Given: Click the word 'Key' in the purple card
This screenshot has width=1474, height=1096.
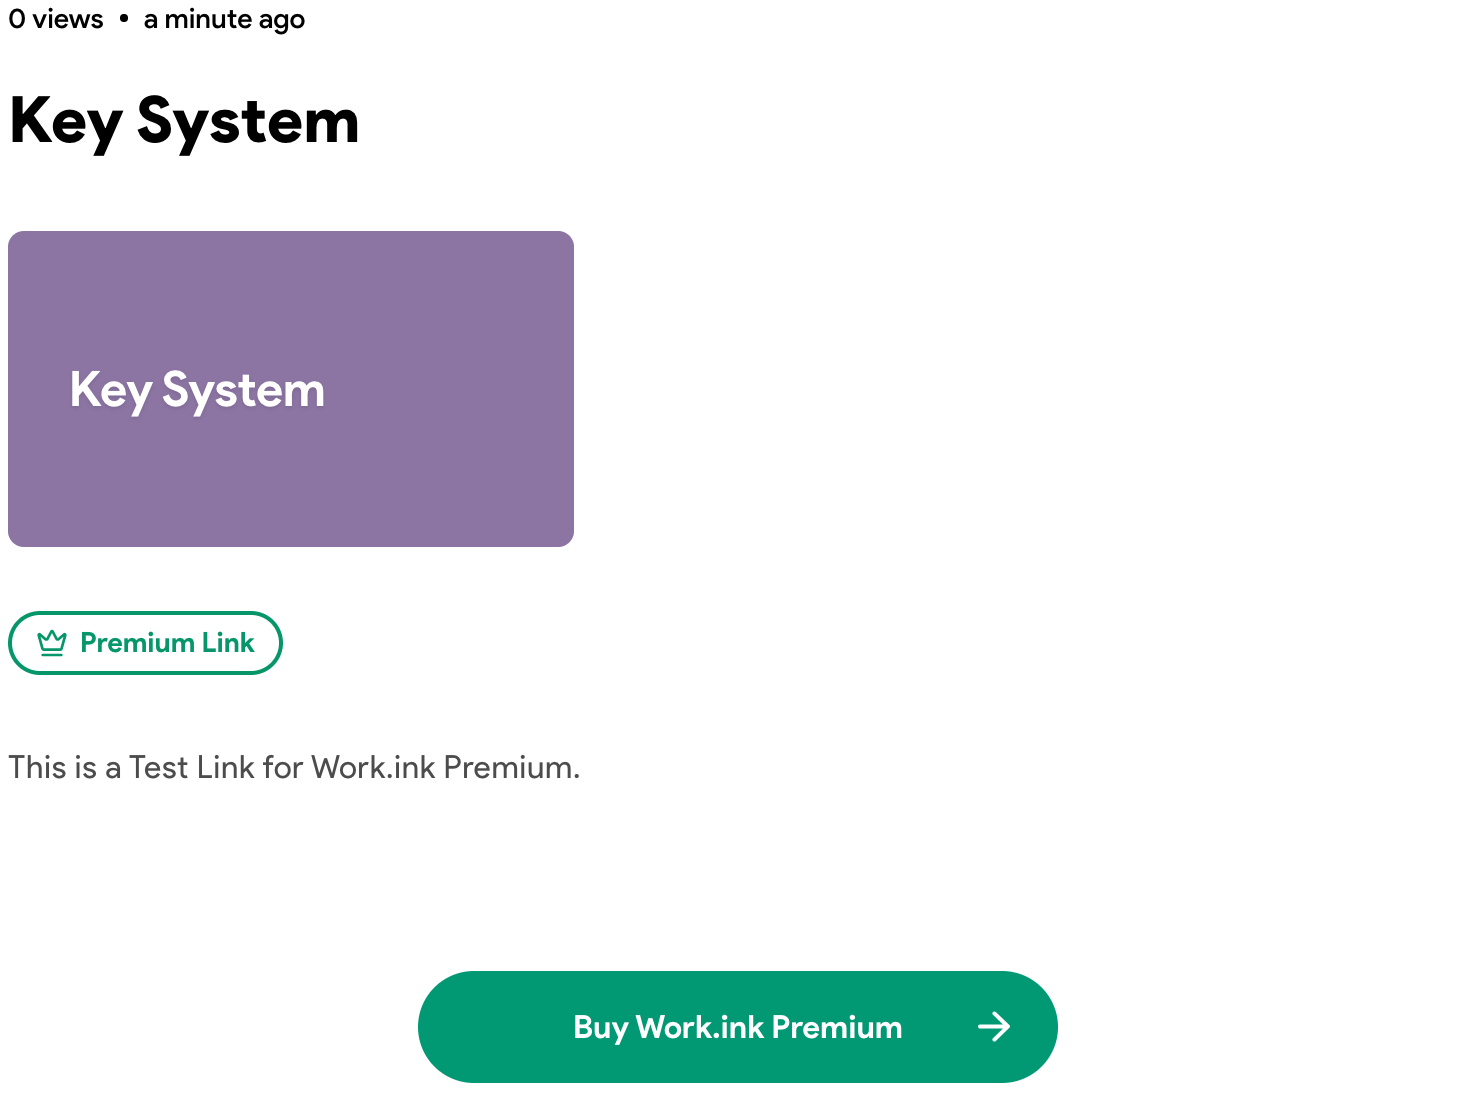Looking at the screenshot, I should click(x=110, y=391).
